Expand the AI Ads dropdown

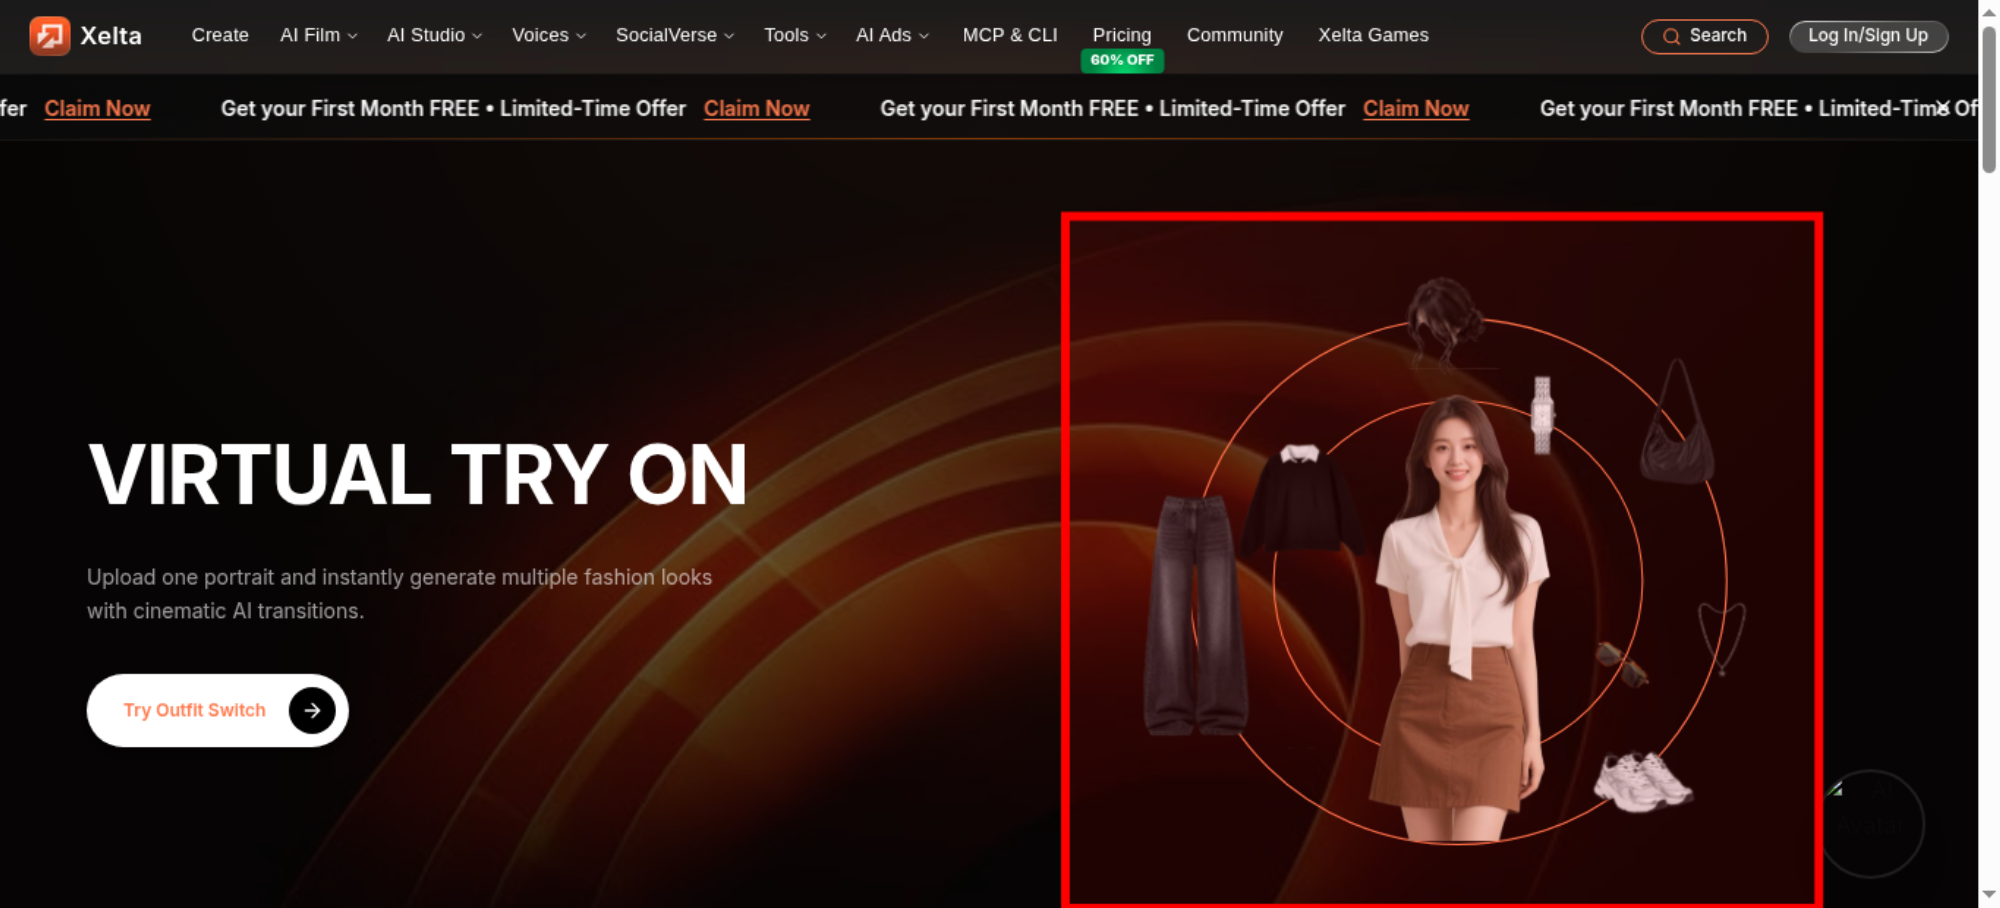tap(892, 35)
